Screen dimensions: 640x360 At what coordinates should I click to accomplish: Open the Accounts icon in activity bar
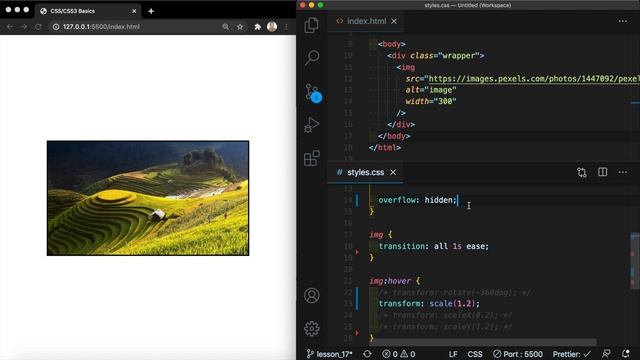[311, 296]
